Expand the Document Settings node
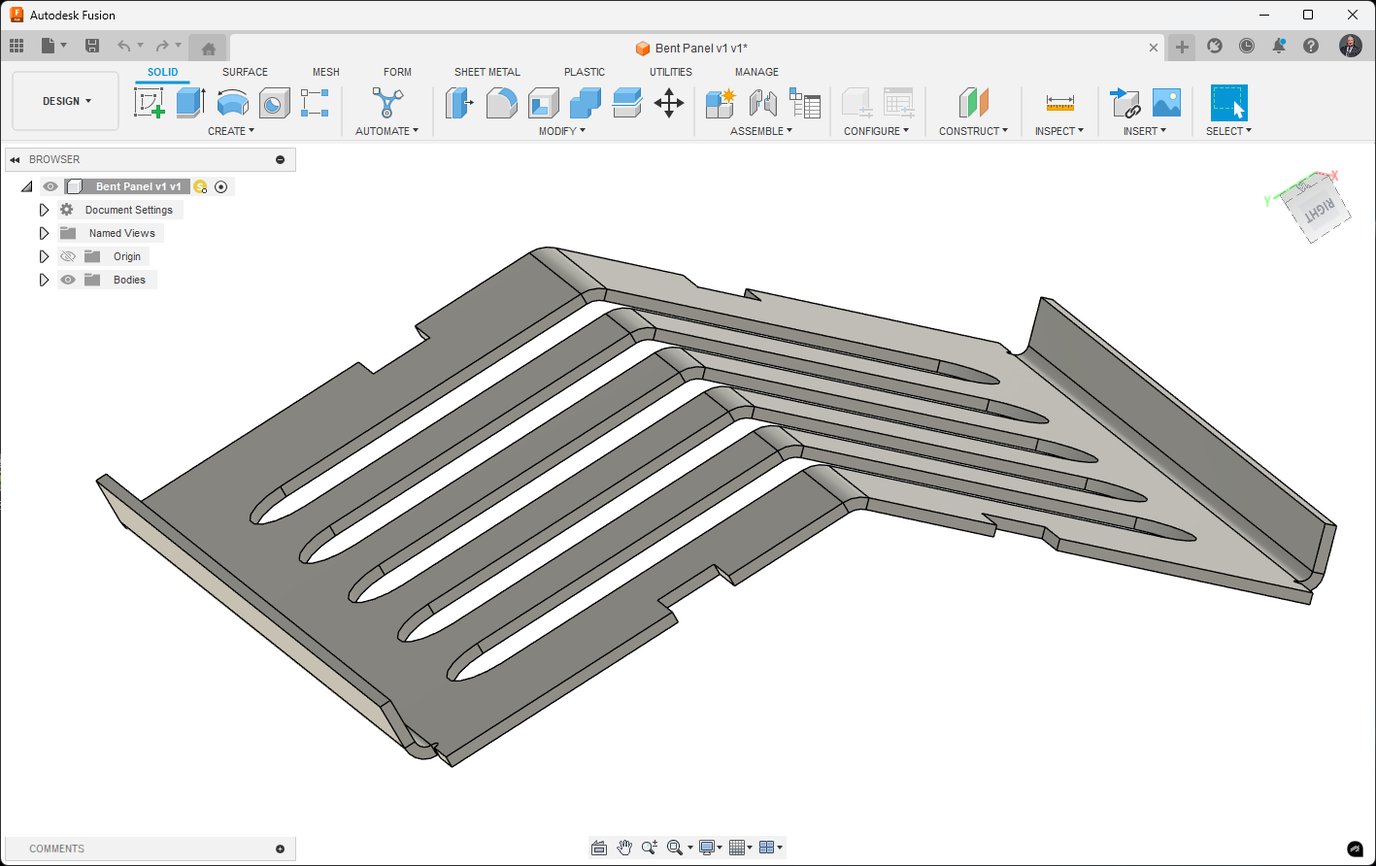The height and width of the screenshot is (866, 1376). point(43,209)
